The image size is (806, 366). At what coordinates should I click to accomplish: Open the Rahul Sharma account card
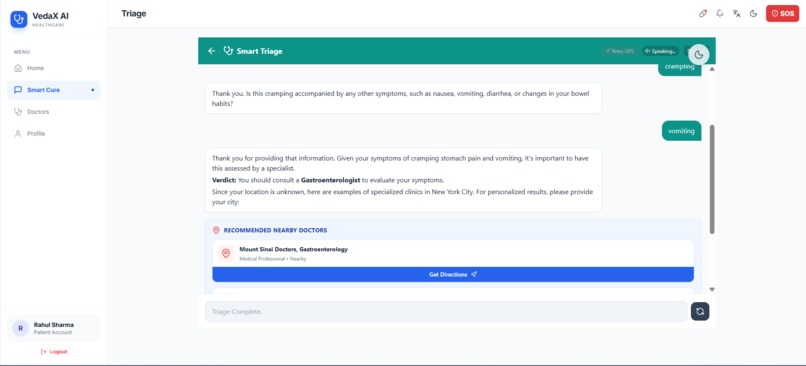(54, 328)
